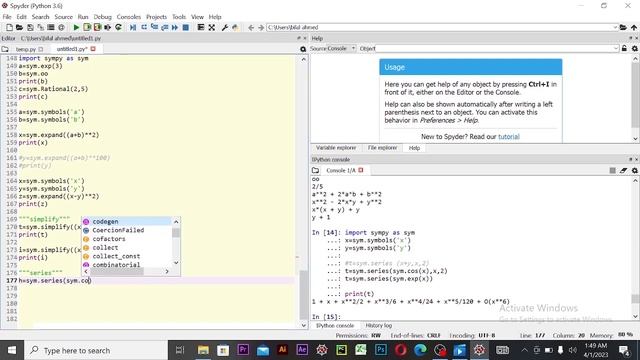The height and width of the screenshot is (360, 640).
Task: Open the File menu
Action: pyautogui.click(x=7, y=17)
